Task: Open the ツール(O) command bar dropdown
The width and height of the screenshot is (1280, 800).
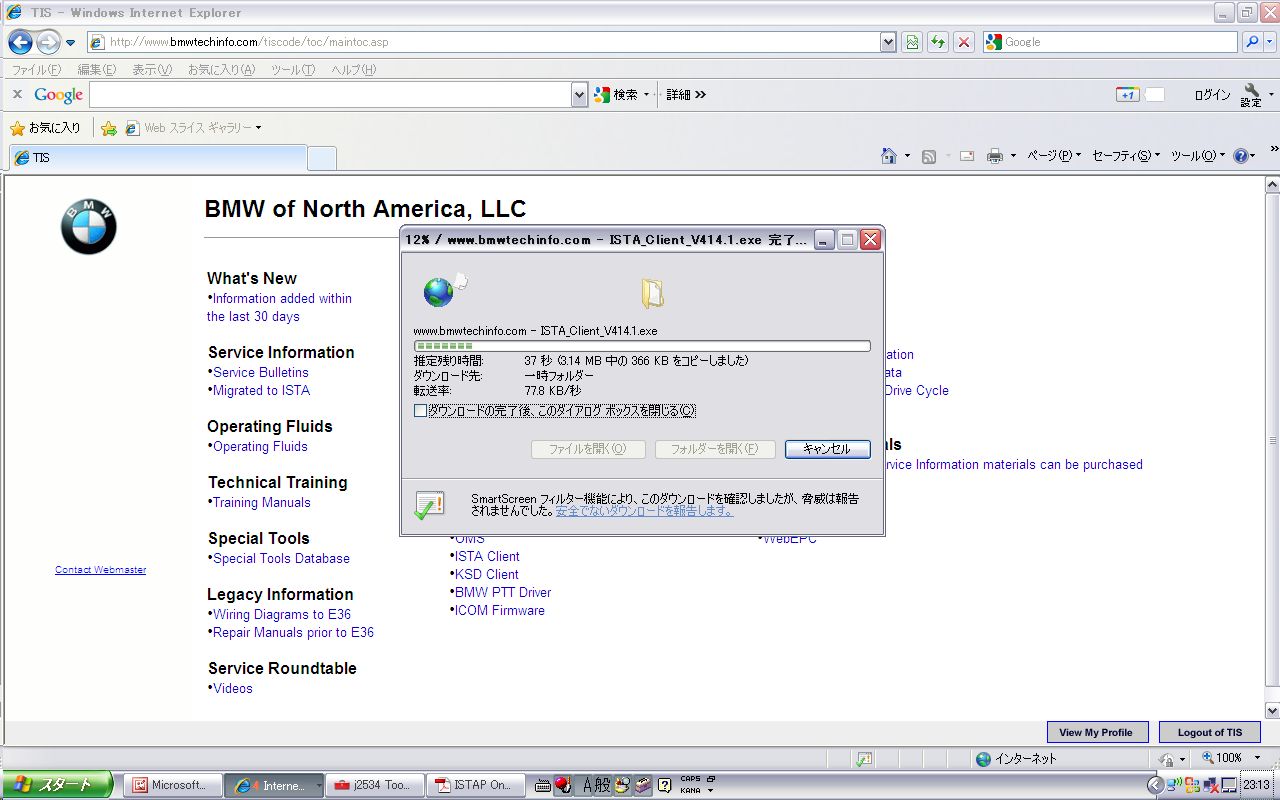Action: 1197,156
